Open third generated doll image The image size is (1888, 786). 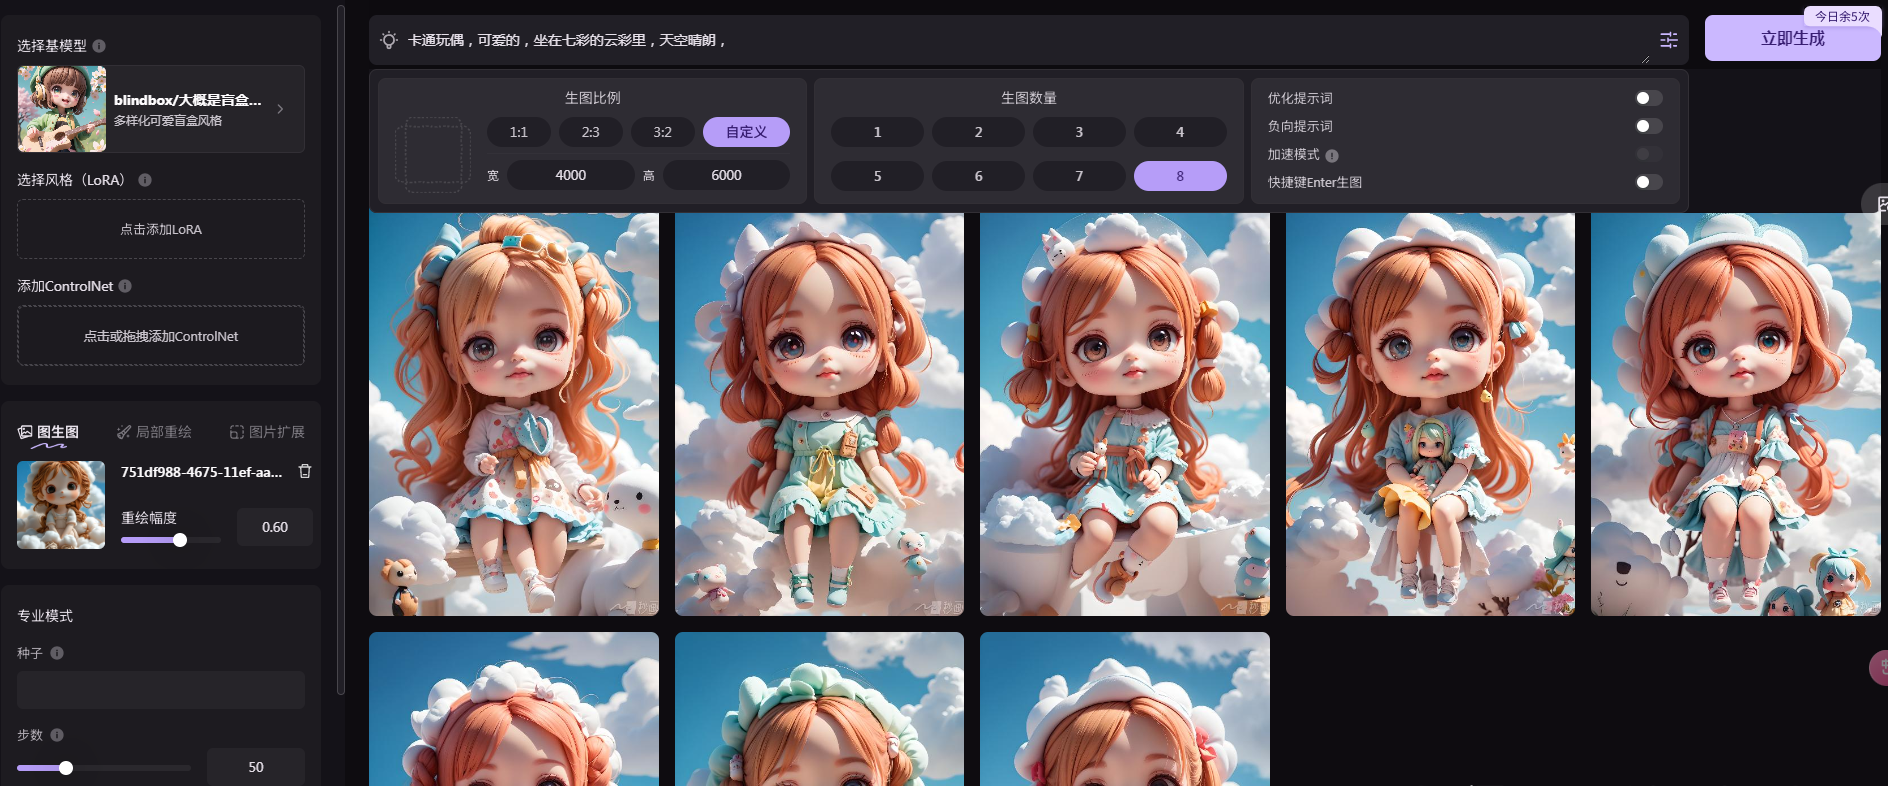pos(1125,414)
